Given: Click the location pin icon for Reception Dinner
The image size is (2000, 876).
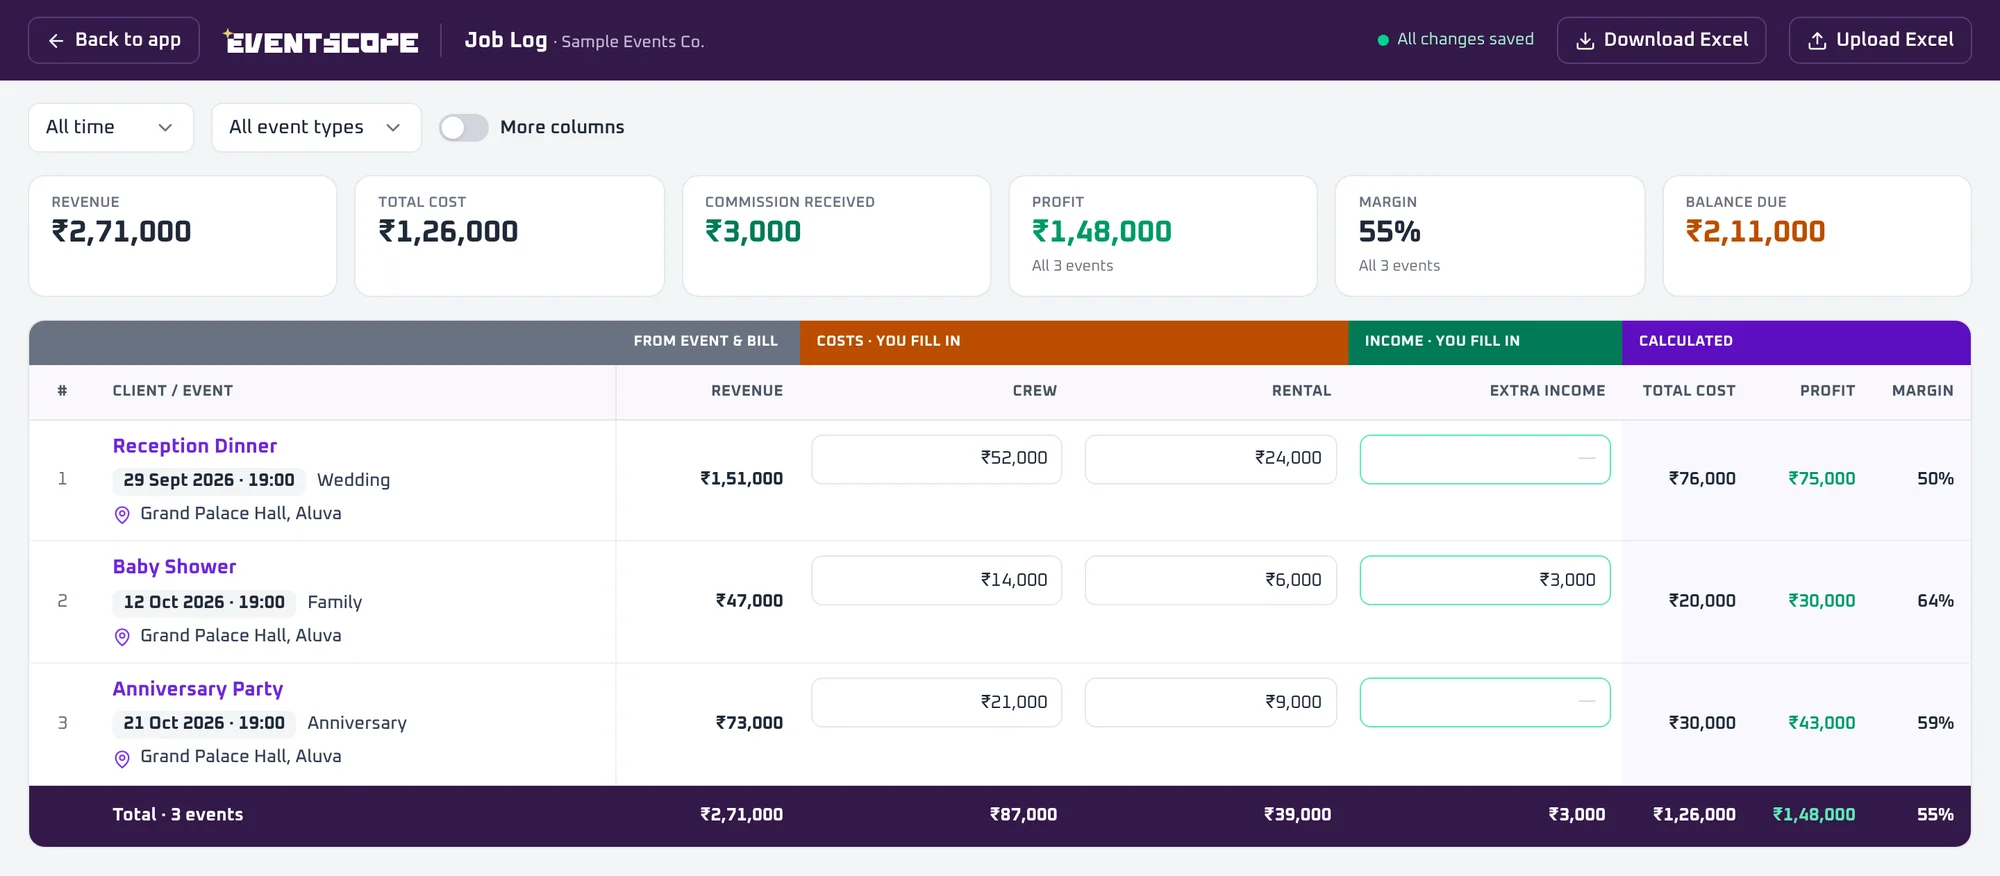Looking at the screenshot, I should click(122, 514).
